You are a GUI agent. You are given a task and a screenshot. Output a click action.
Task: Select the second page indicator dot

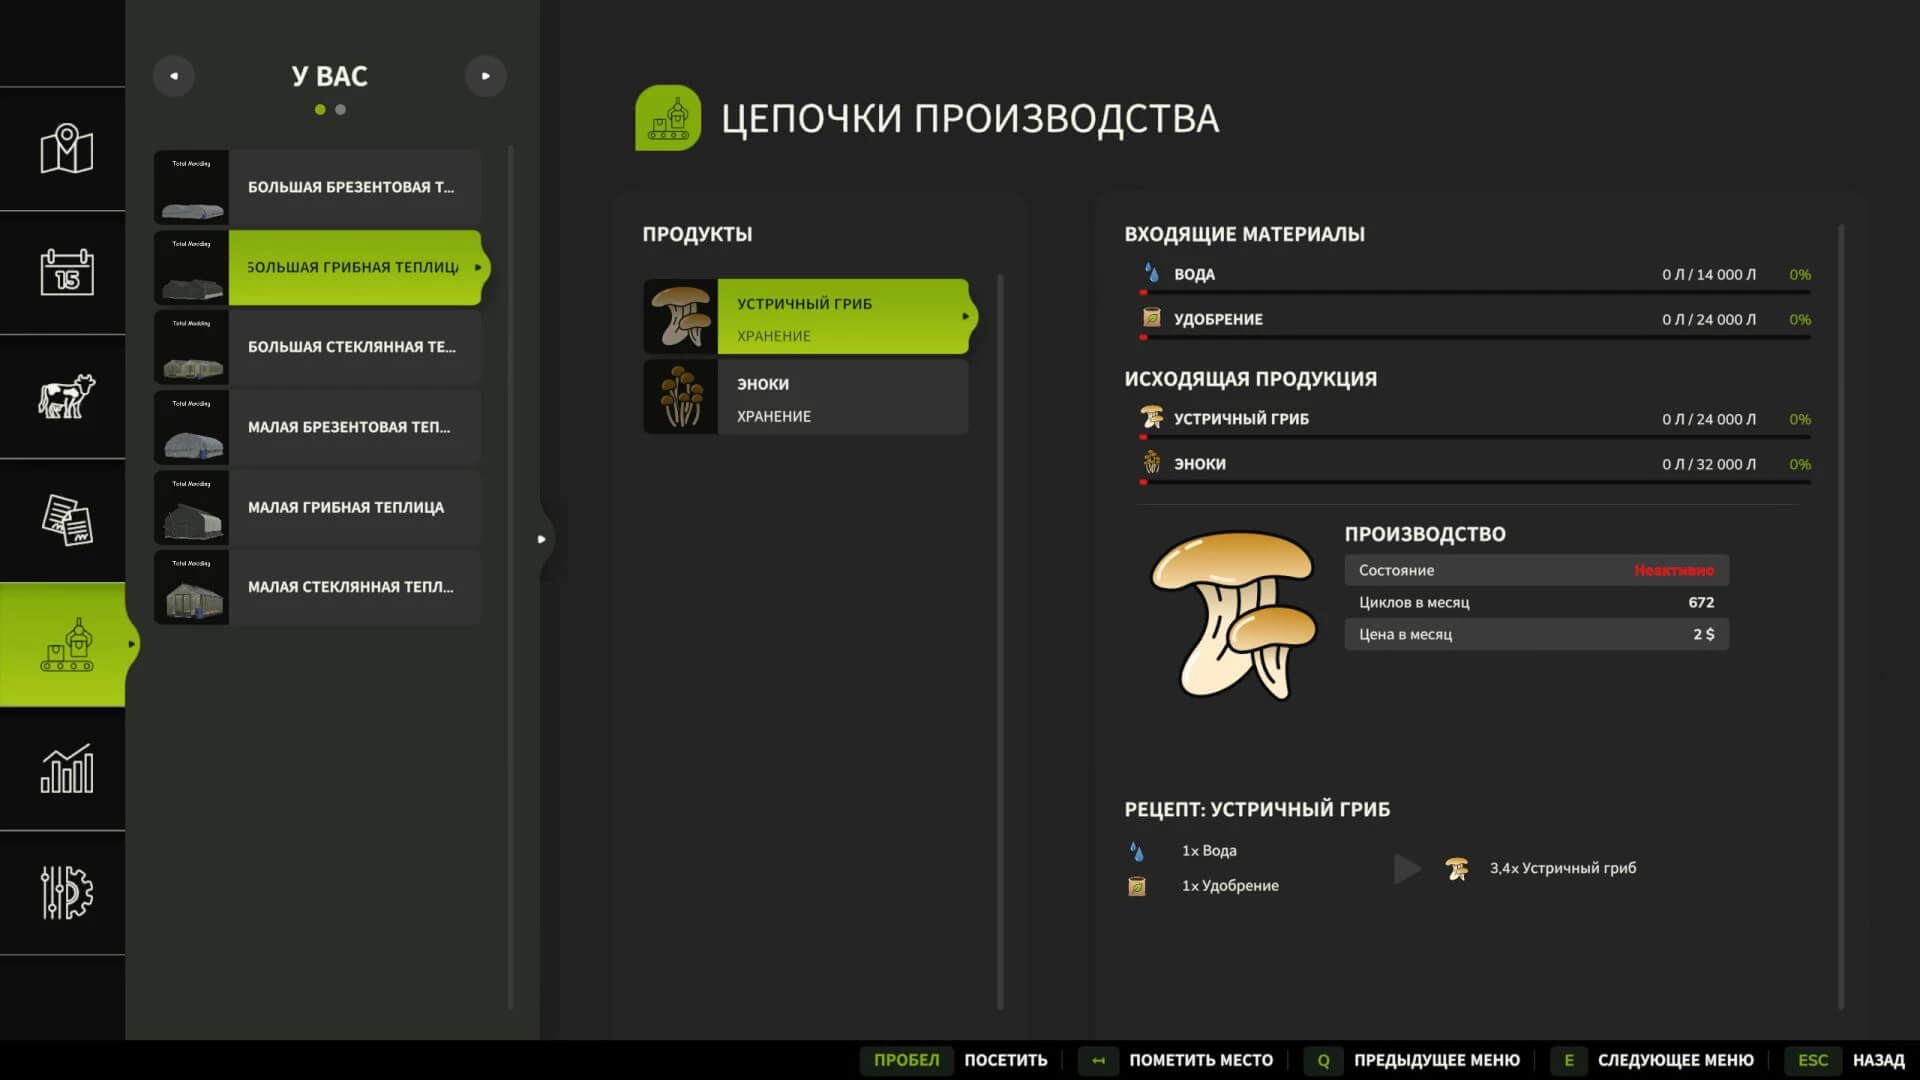coord(341,110)
